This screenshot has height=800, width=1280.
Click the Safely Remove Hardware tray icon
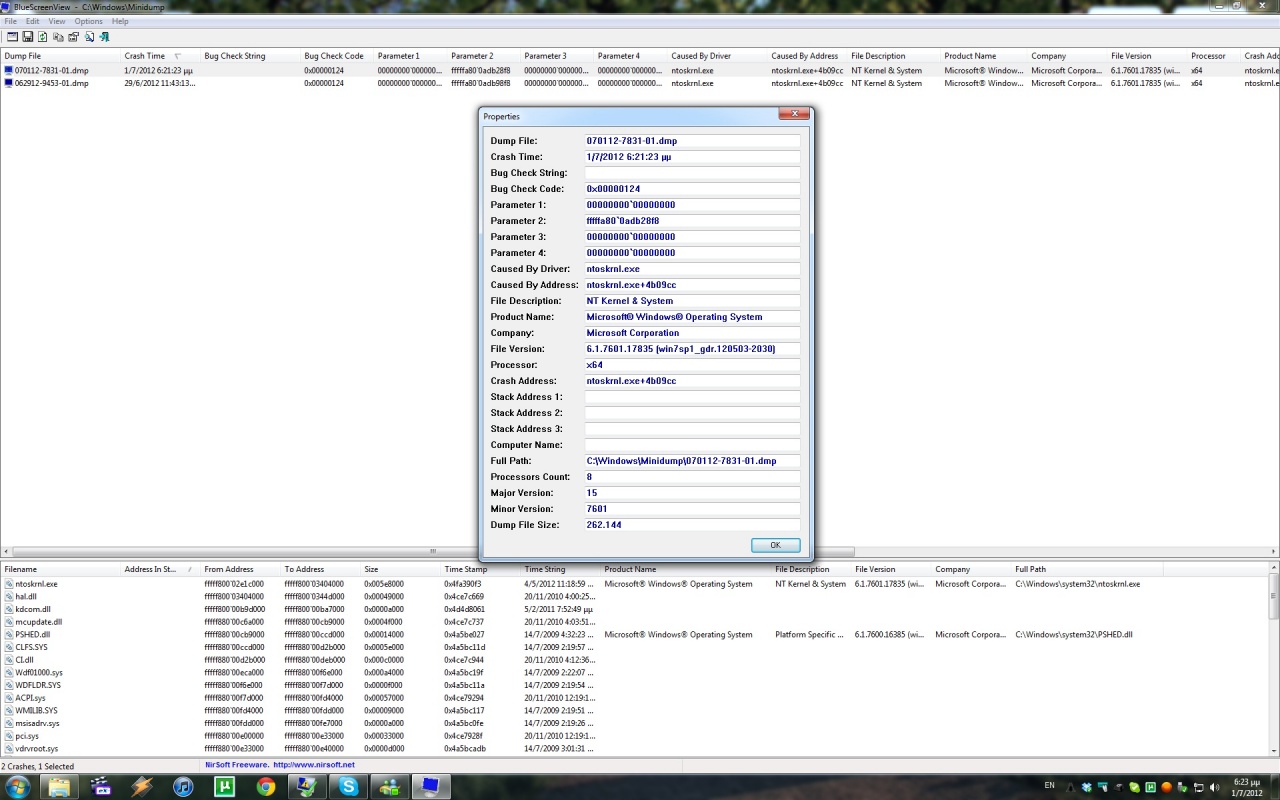[1182, 787]
